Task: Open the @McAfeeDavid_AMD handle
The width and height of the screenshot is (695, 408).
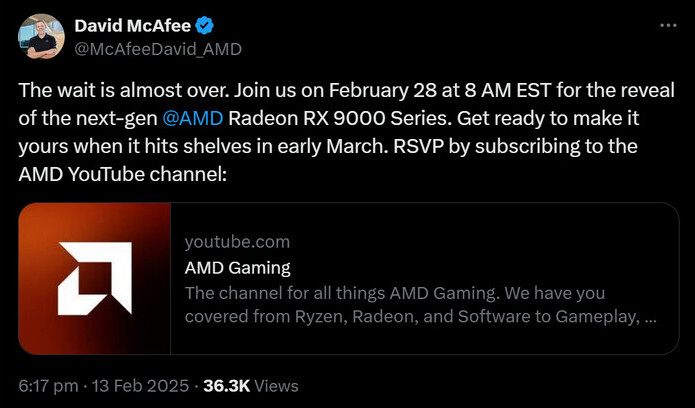Action: (x=158, y=49)
